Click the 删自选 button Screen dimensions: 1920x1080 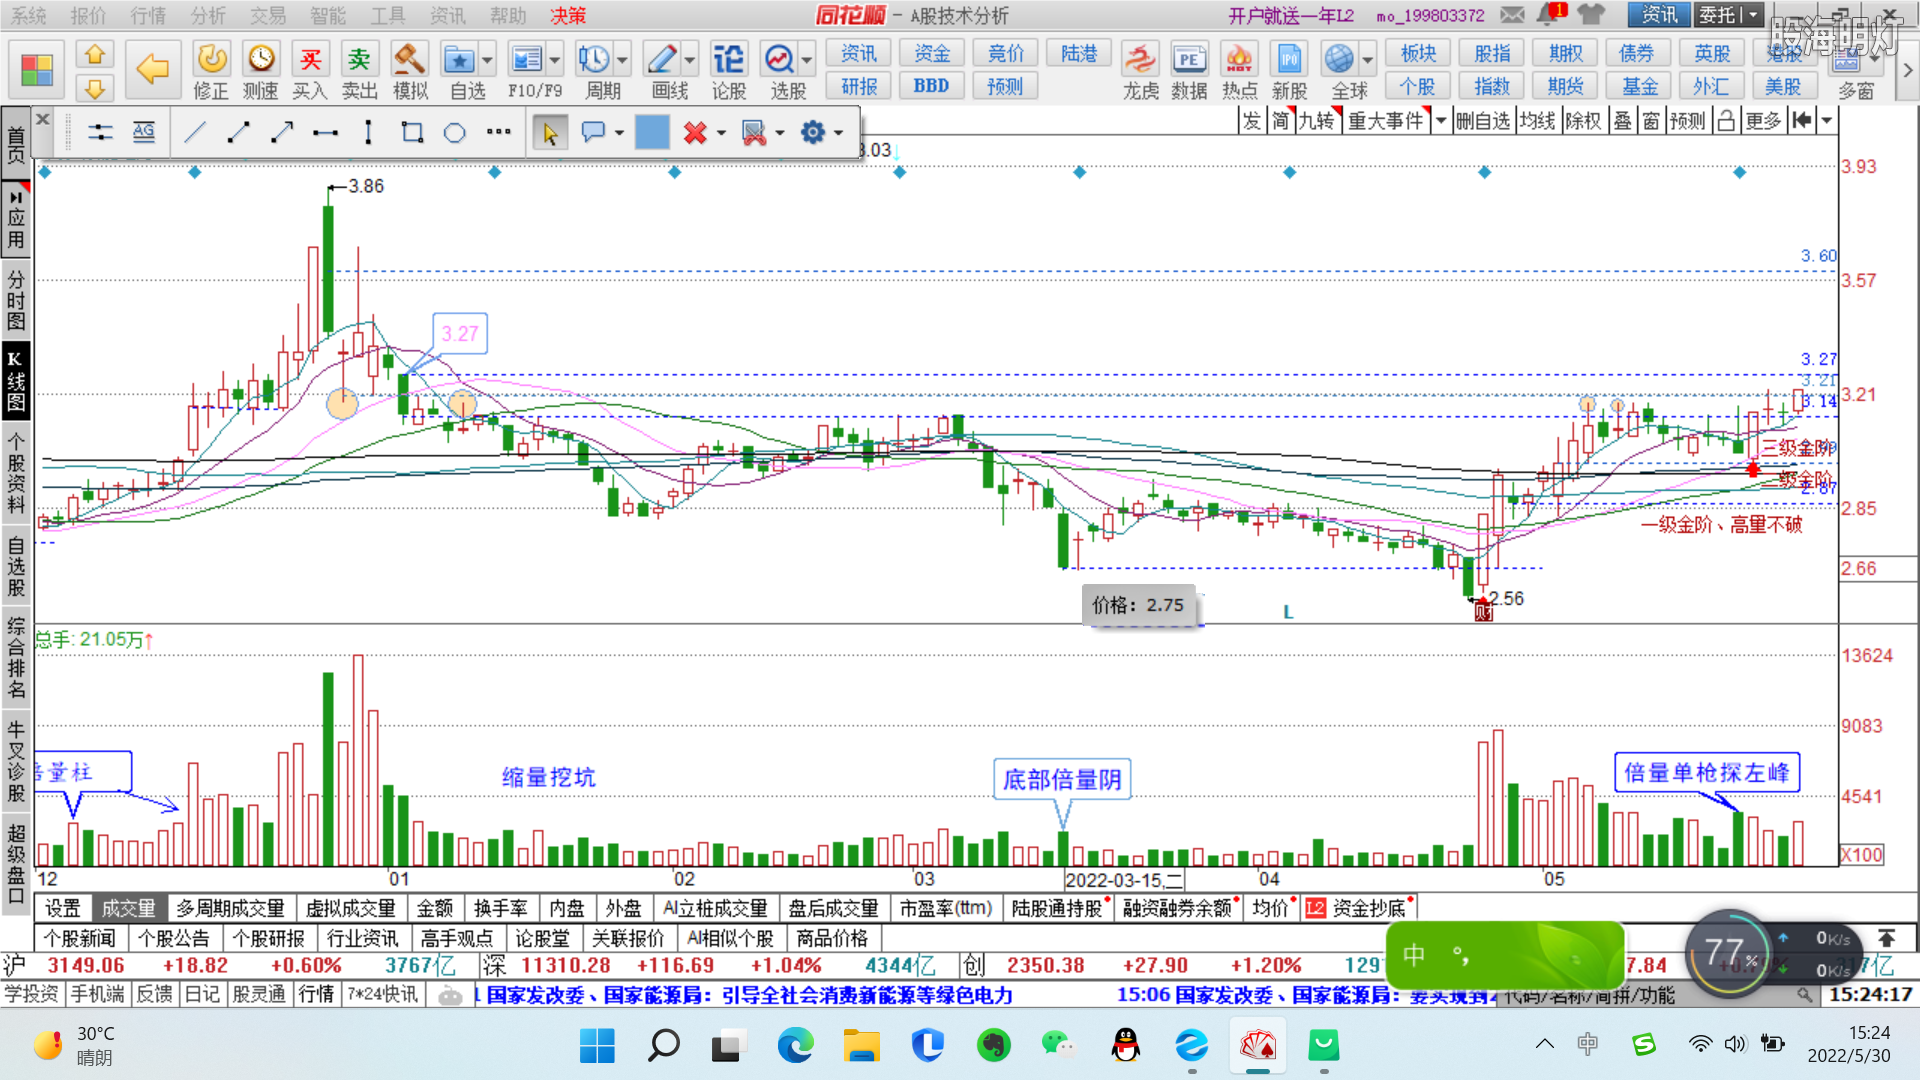1483,121
